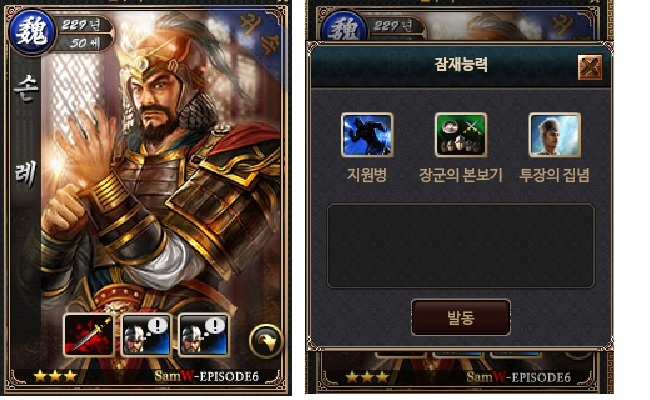
Task: Click the 잠재능력 dialog title bar
Action: [x=461, y=65]
